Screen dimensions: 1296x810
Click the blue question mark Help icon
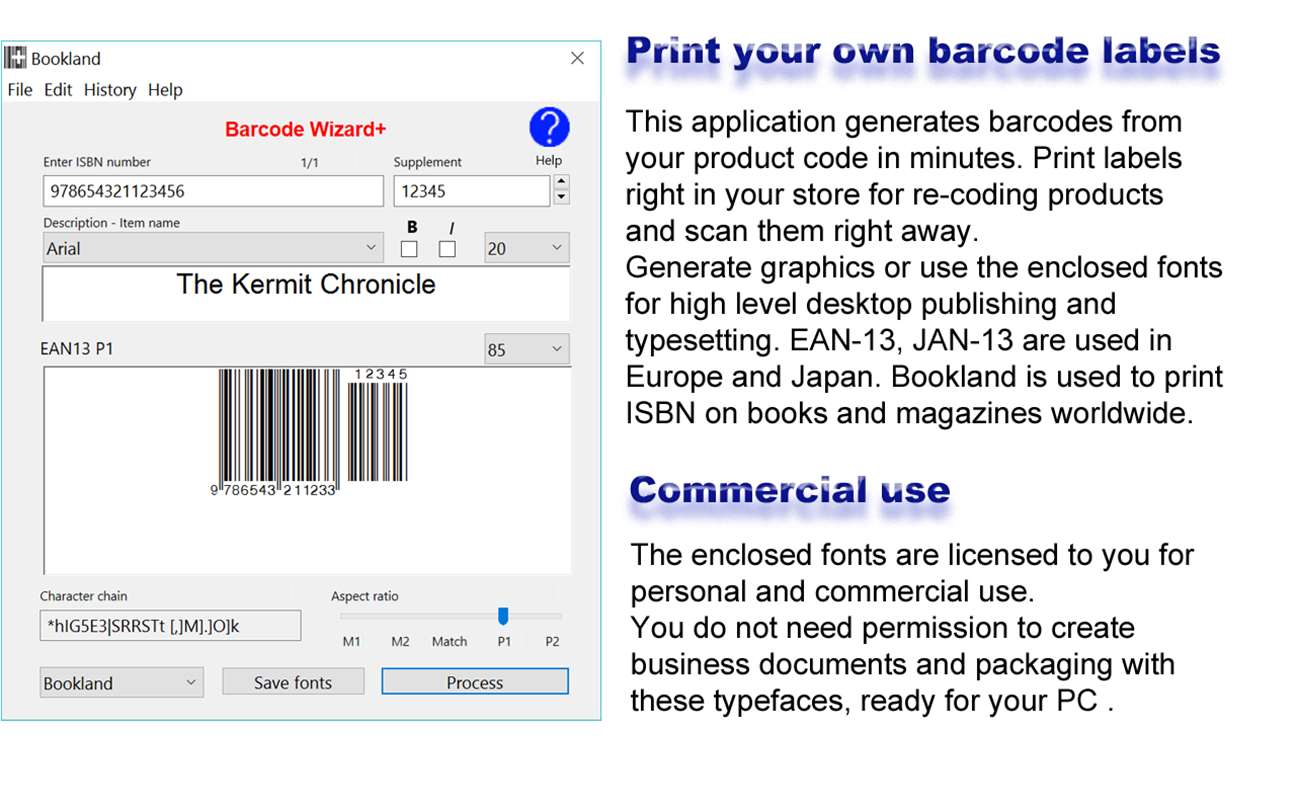(x=549, y=128)
